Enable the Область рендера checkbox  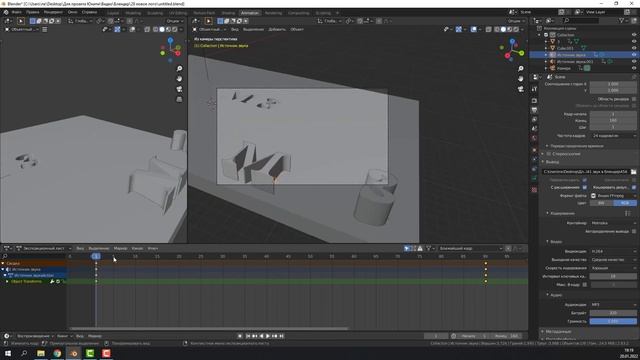pos(634,99)
